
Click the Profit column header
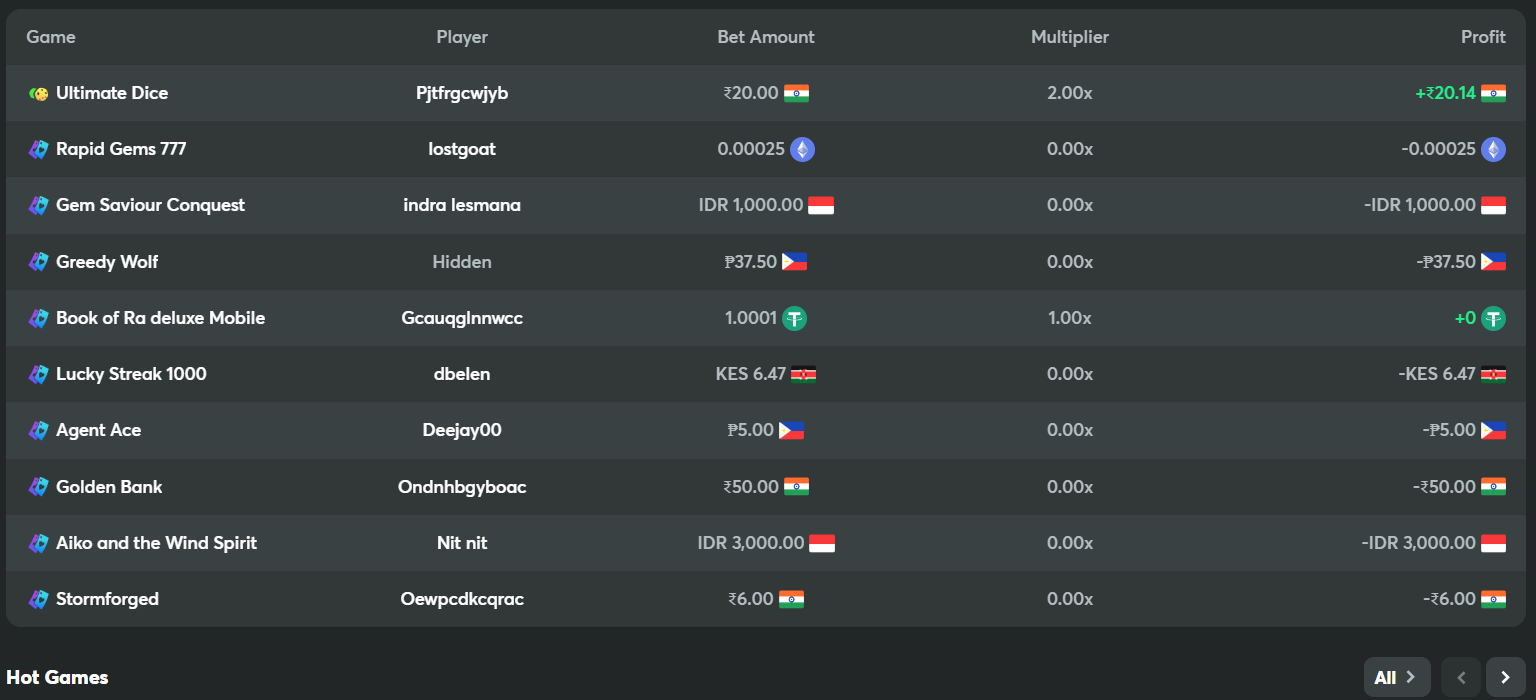coord(1483,37)
